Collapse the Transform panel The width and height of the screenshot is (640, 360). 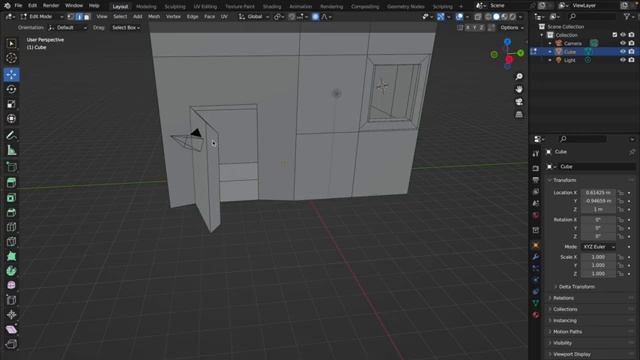coord(564,180)
